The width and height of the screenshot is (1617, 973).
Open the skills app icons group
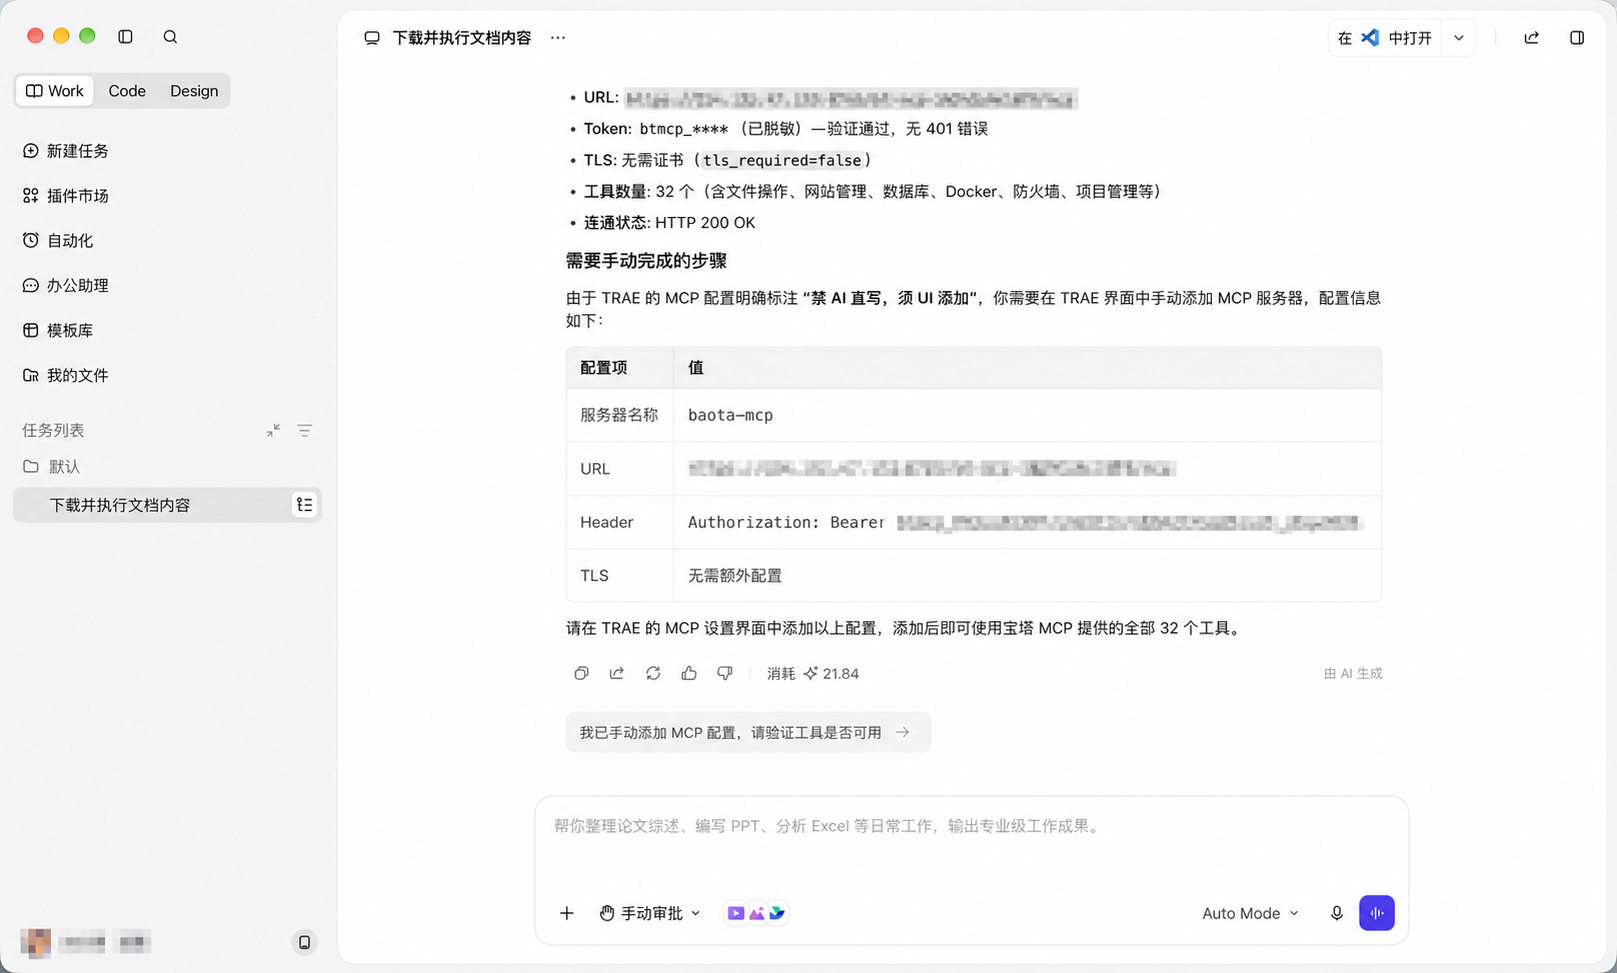click(756, 913)
